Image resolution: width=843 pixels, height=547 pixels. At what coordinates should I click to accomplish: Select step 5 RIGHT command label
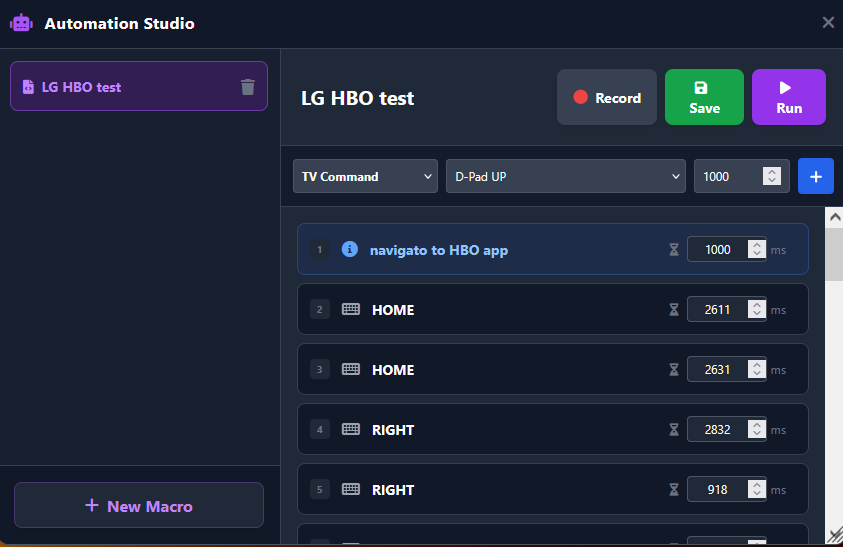(393, 490)
